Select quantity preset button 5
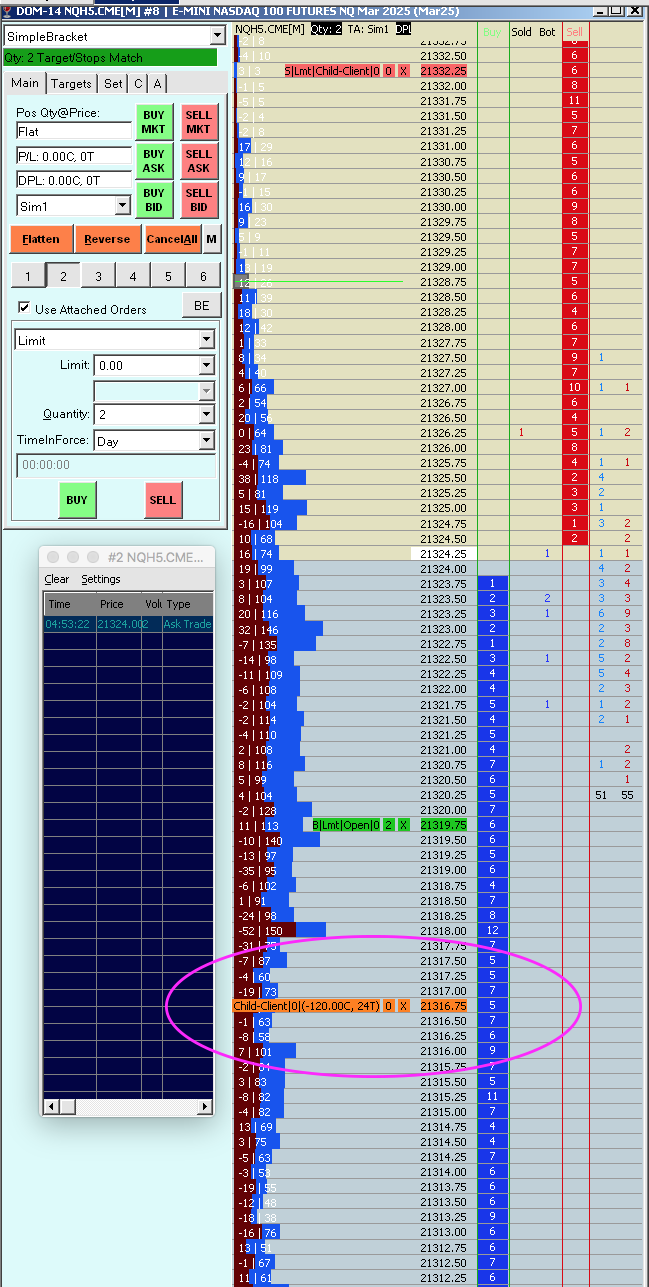649x1287 pixels. point(167,277)
